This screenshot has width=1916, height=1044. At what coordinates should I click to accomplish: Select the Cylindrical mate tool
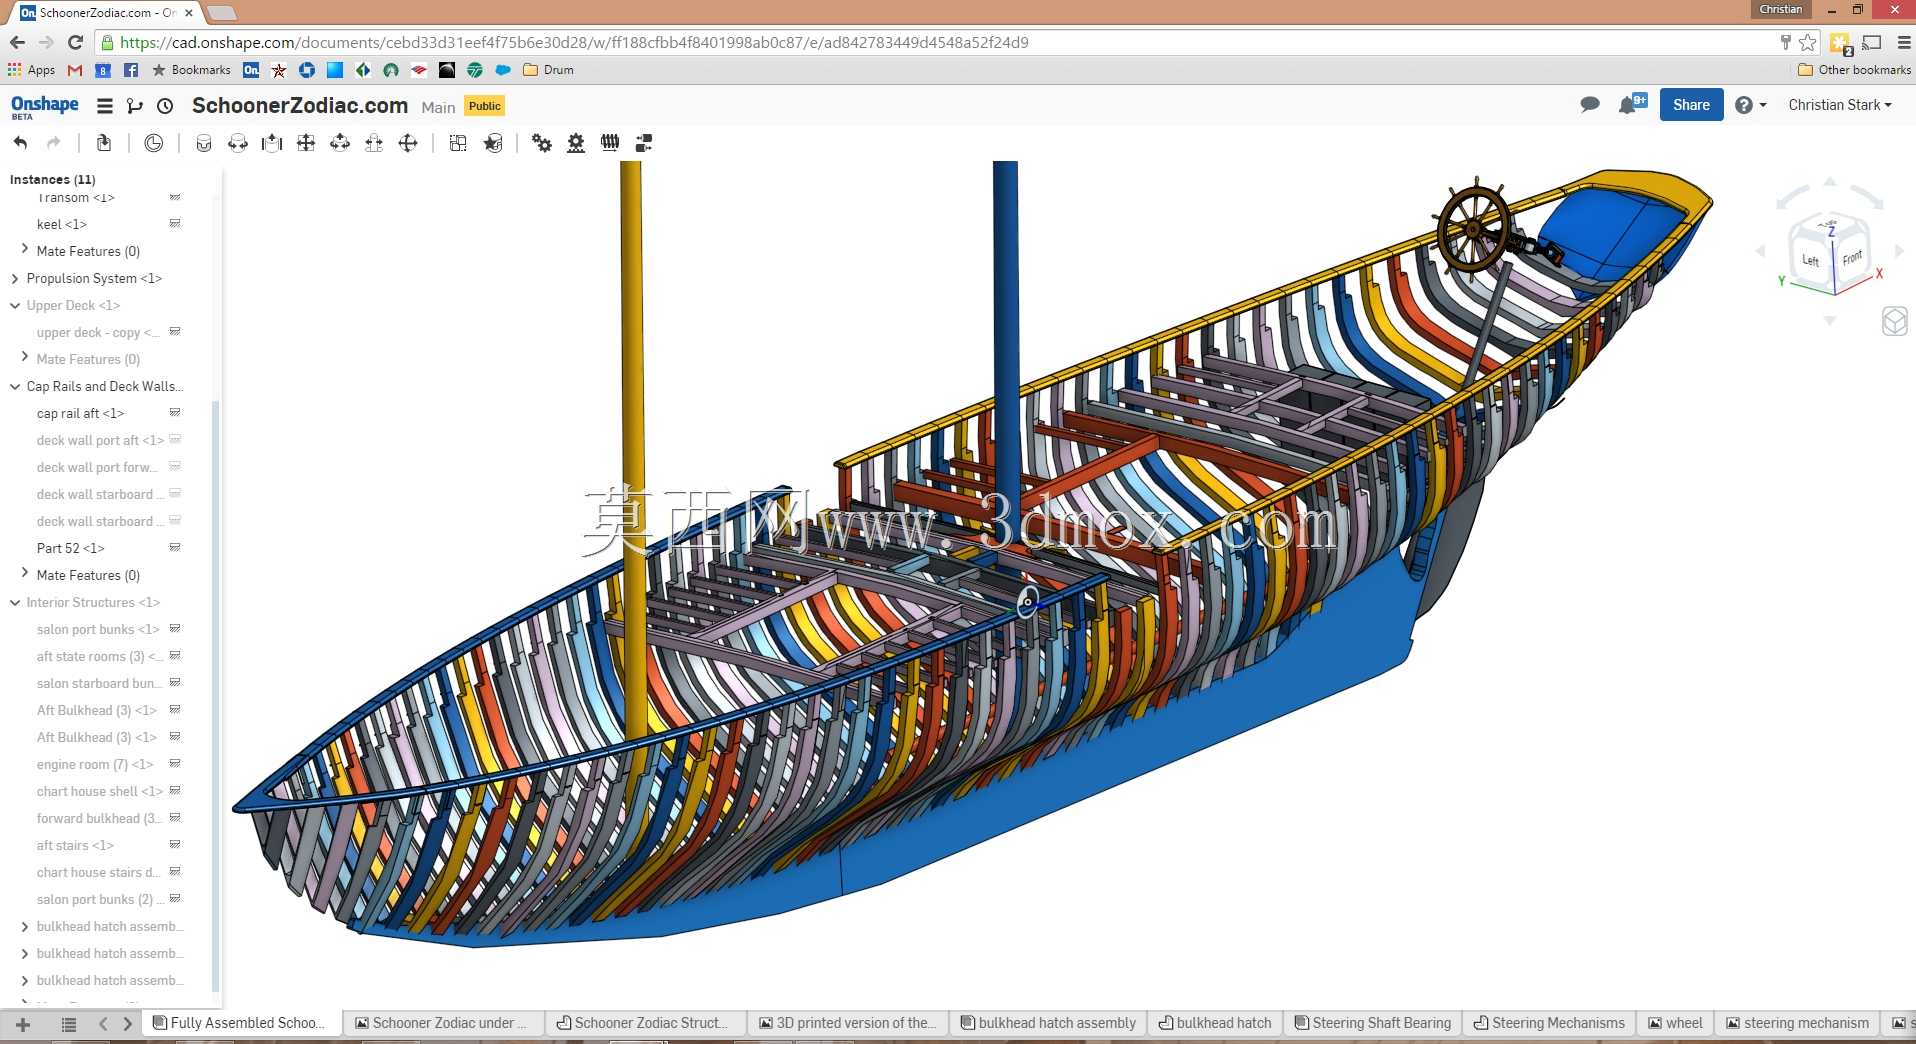[x=340, y=143]
